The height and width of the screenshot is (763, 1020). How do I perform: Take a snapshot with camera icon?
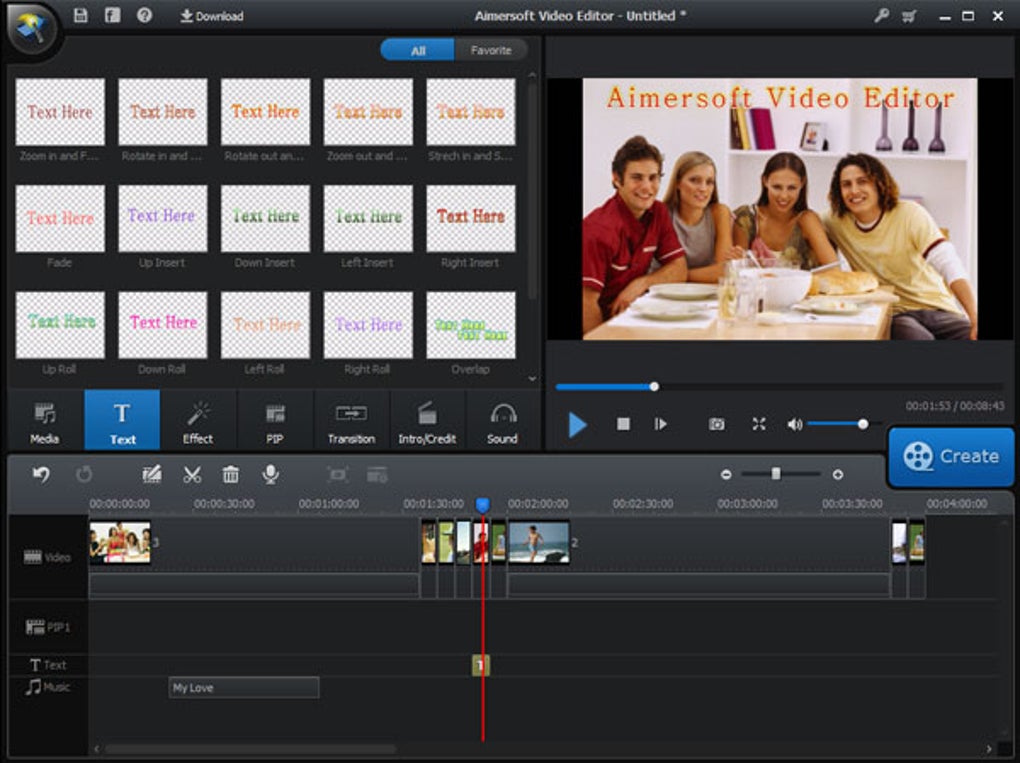[x=716, y=424]
